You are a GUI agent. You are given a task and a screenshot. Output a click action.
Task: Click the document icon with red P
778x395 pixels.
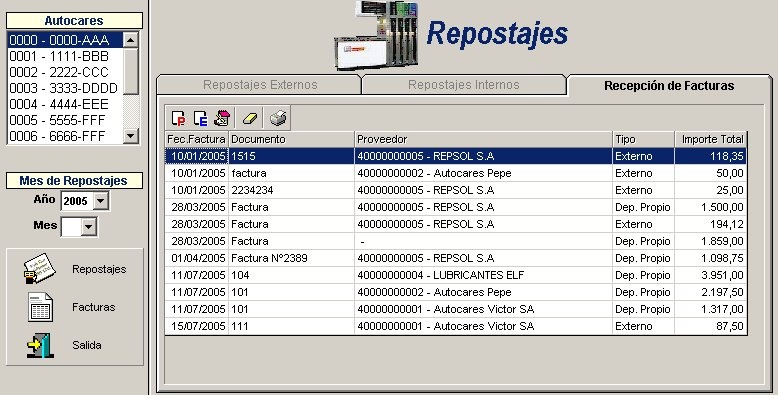coord(178,119)
